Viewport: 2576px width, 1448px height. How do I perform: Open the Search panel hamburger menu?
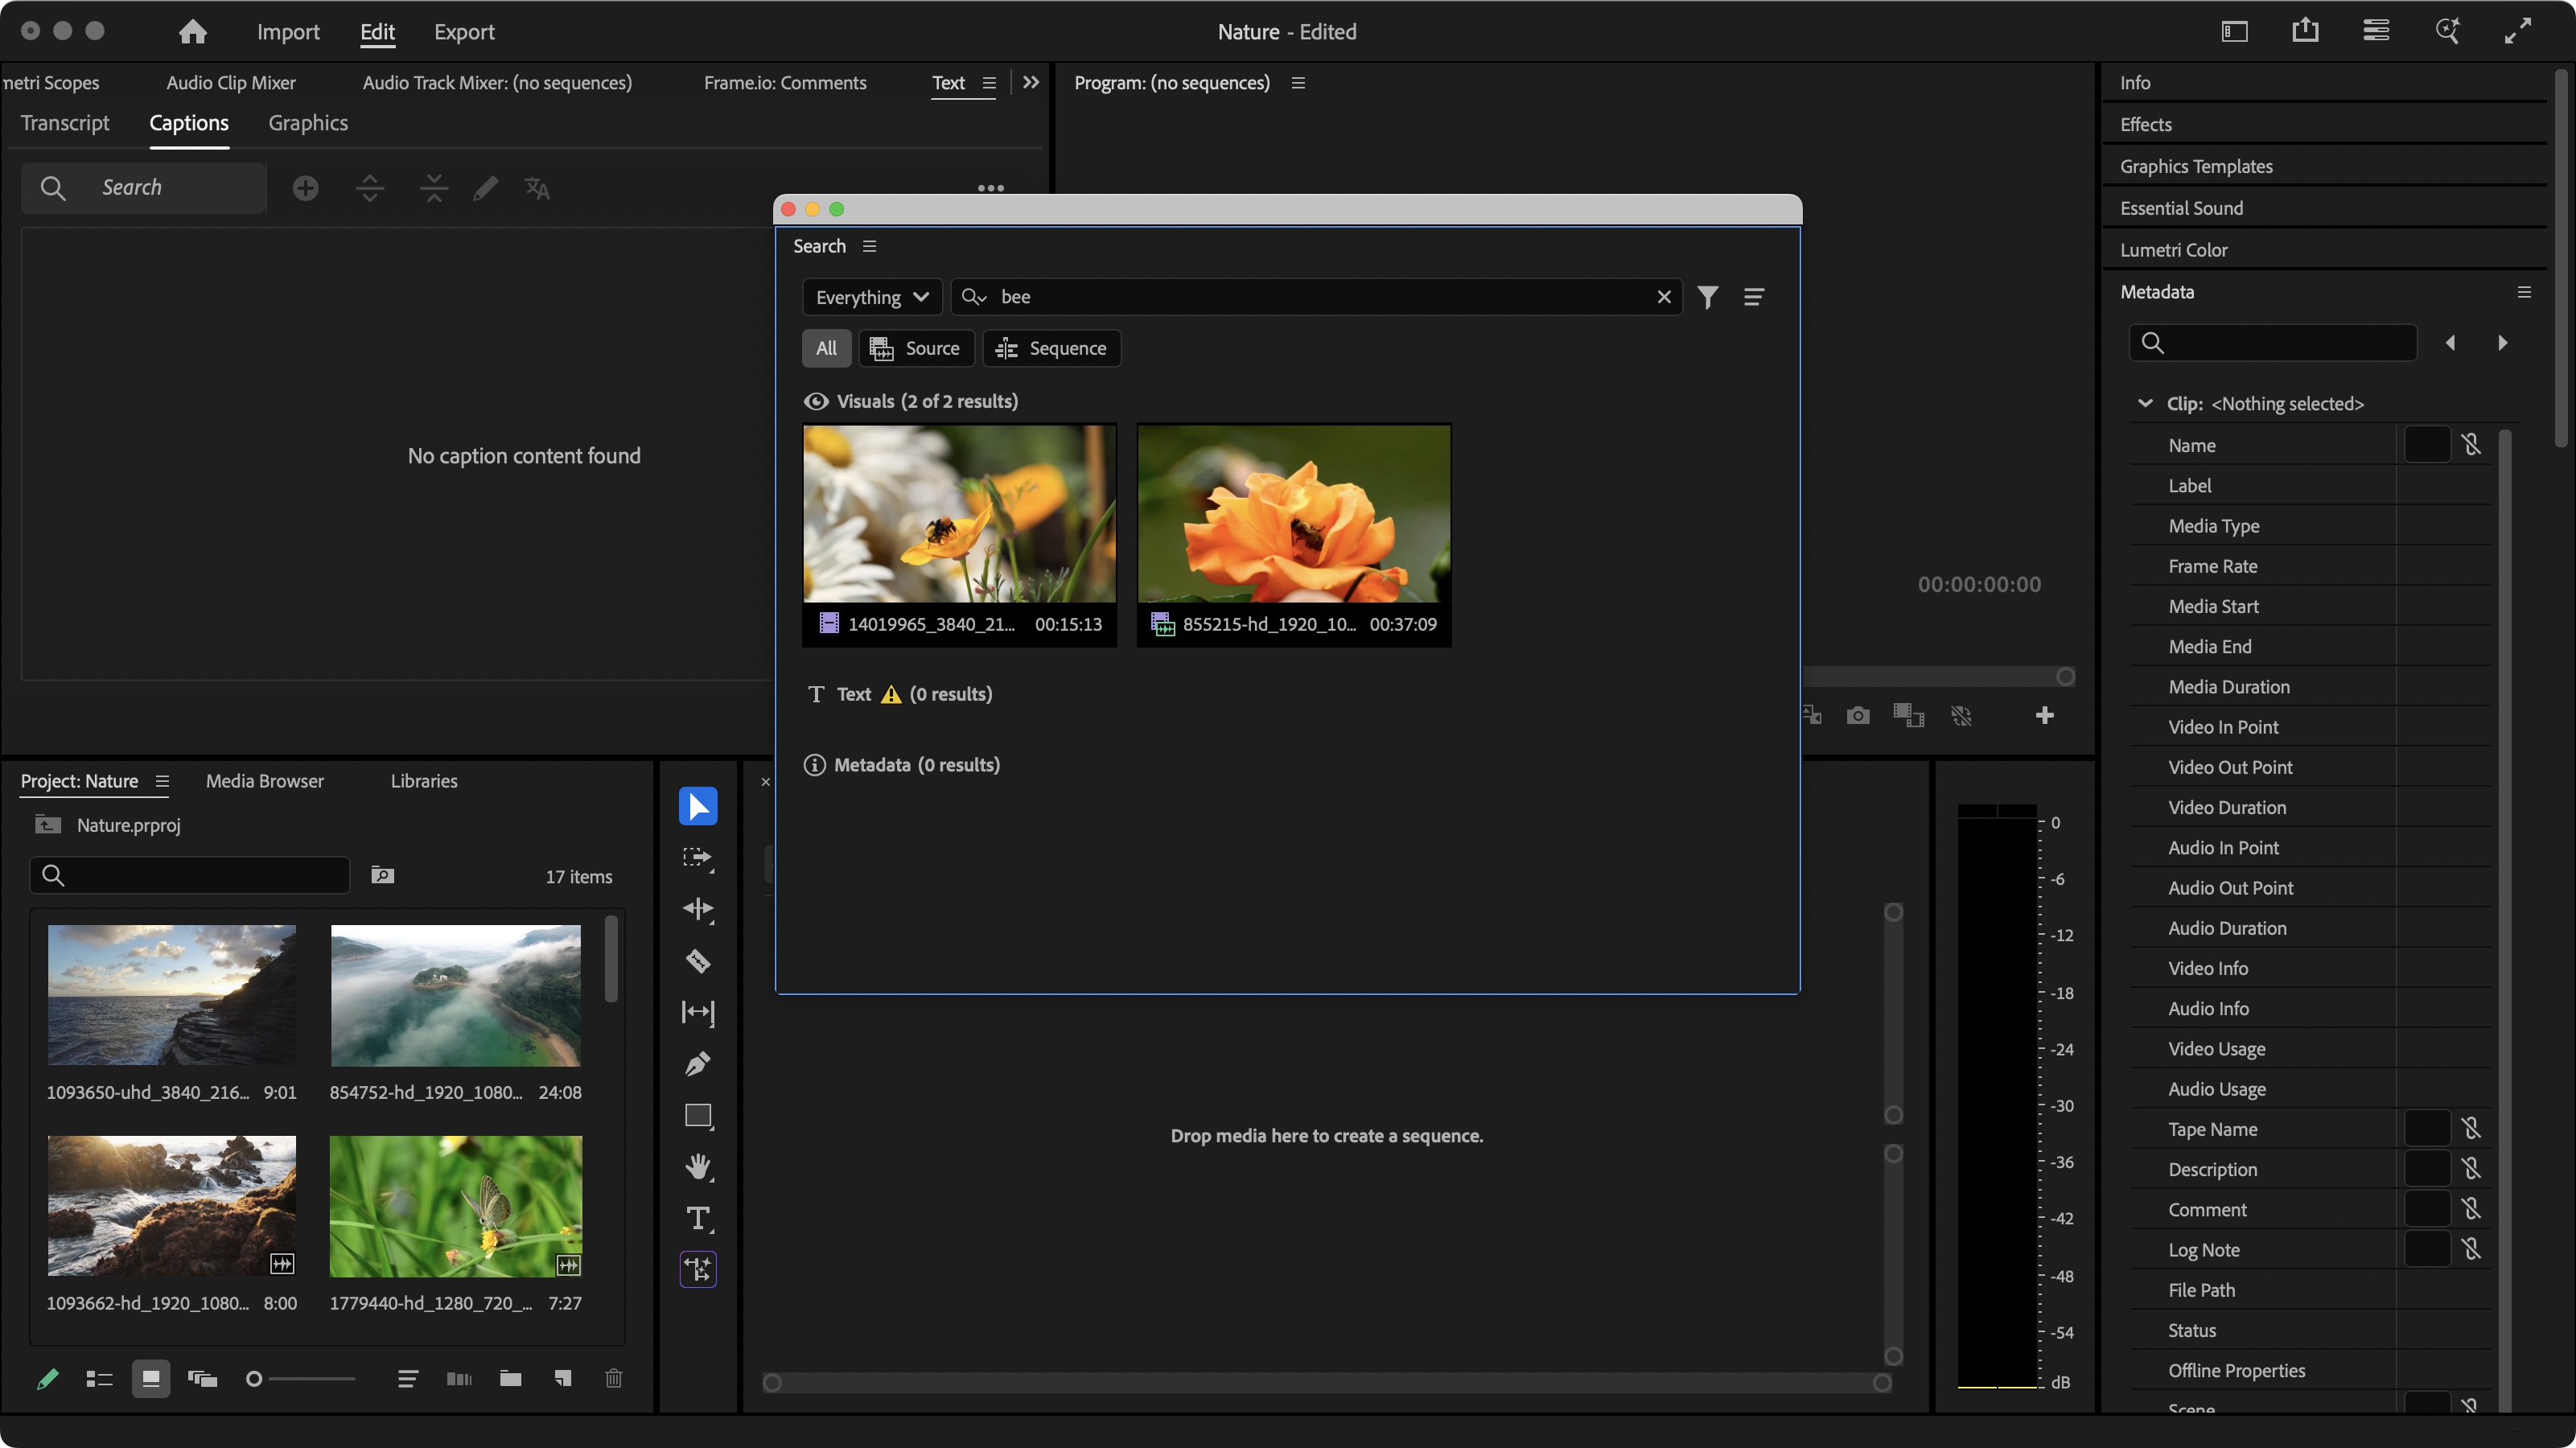[x=870, y=246]
